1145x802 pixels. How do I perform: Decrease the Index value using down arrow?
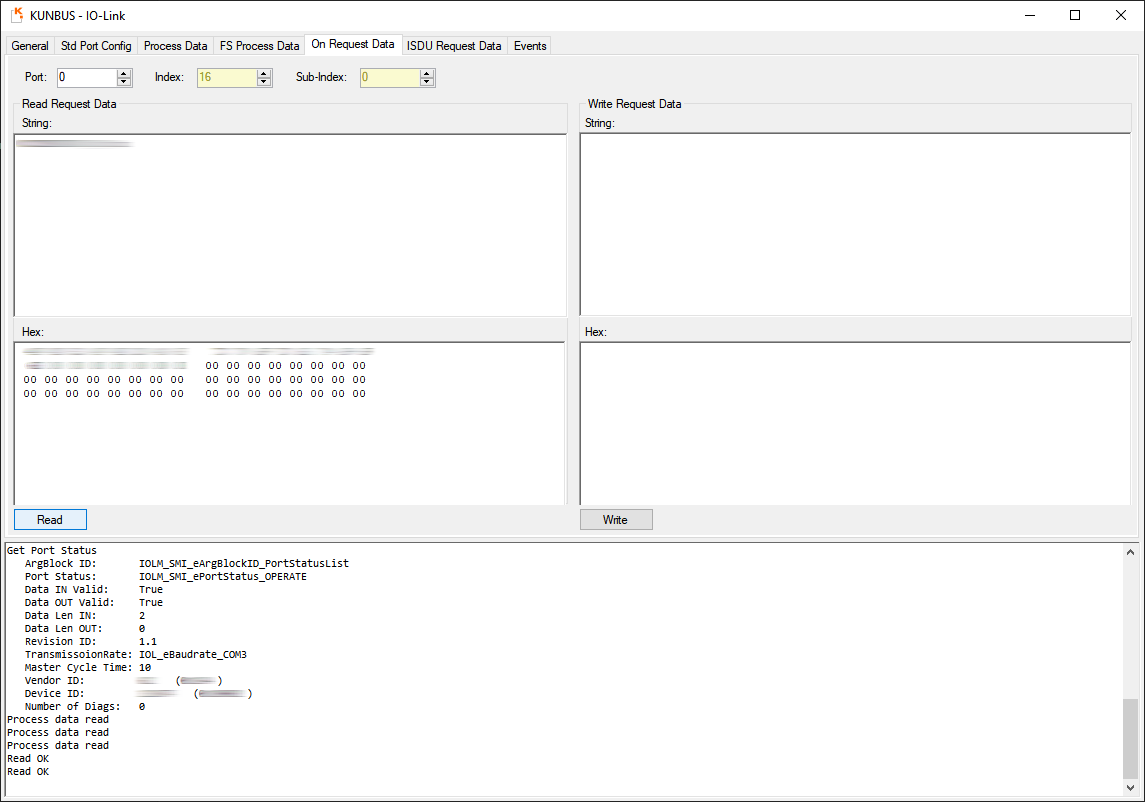tap(264, 82)
